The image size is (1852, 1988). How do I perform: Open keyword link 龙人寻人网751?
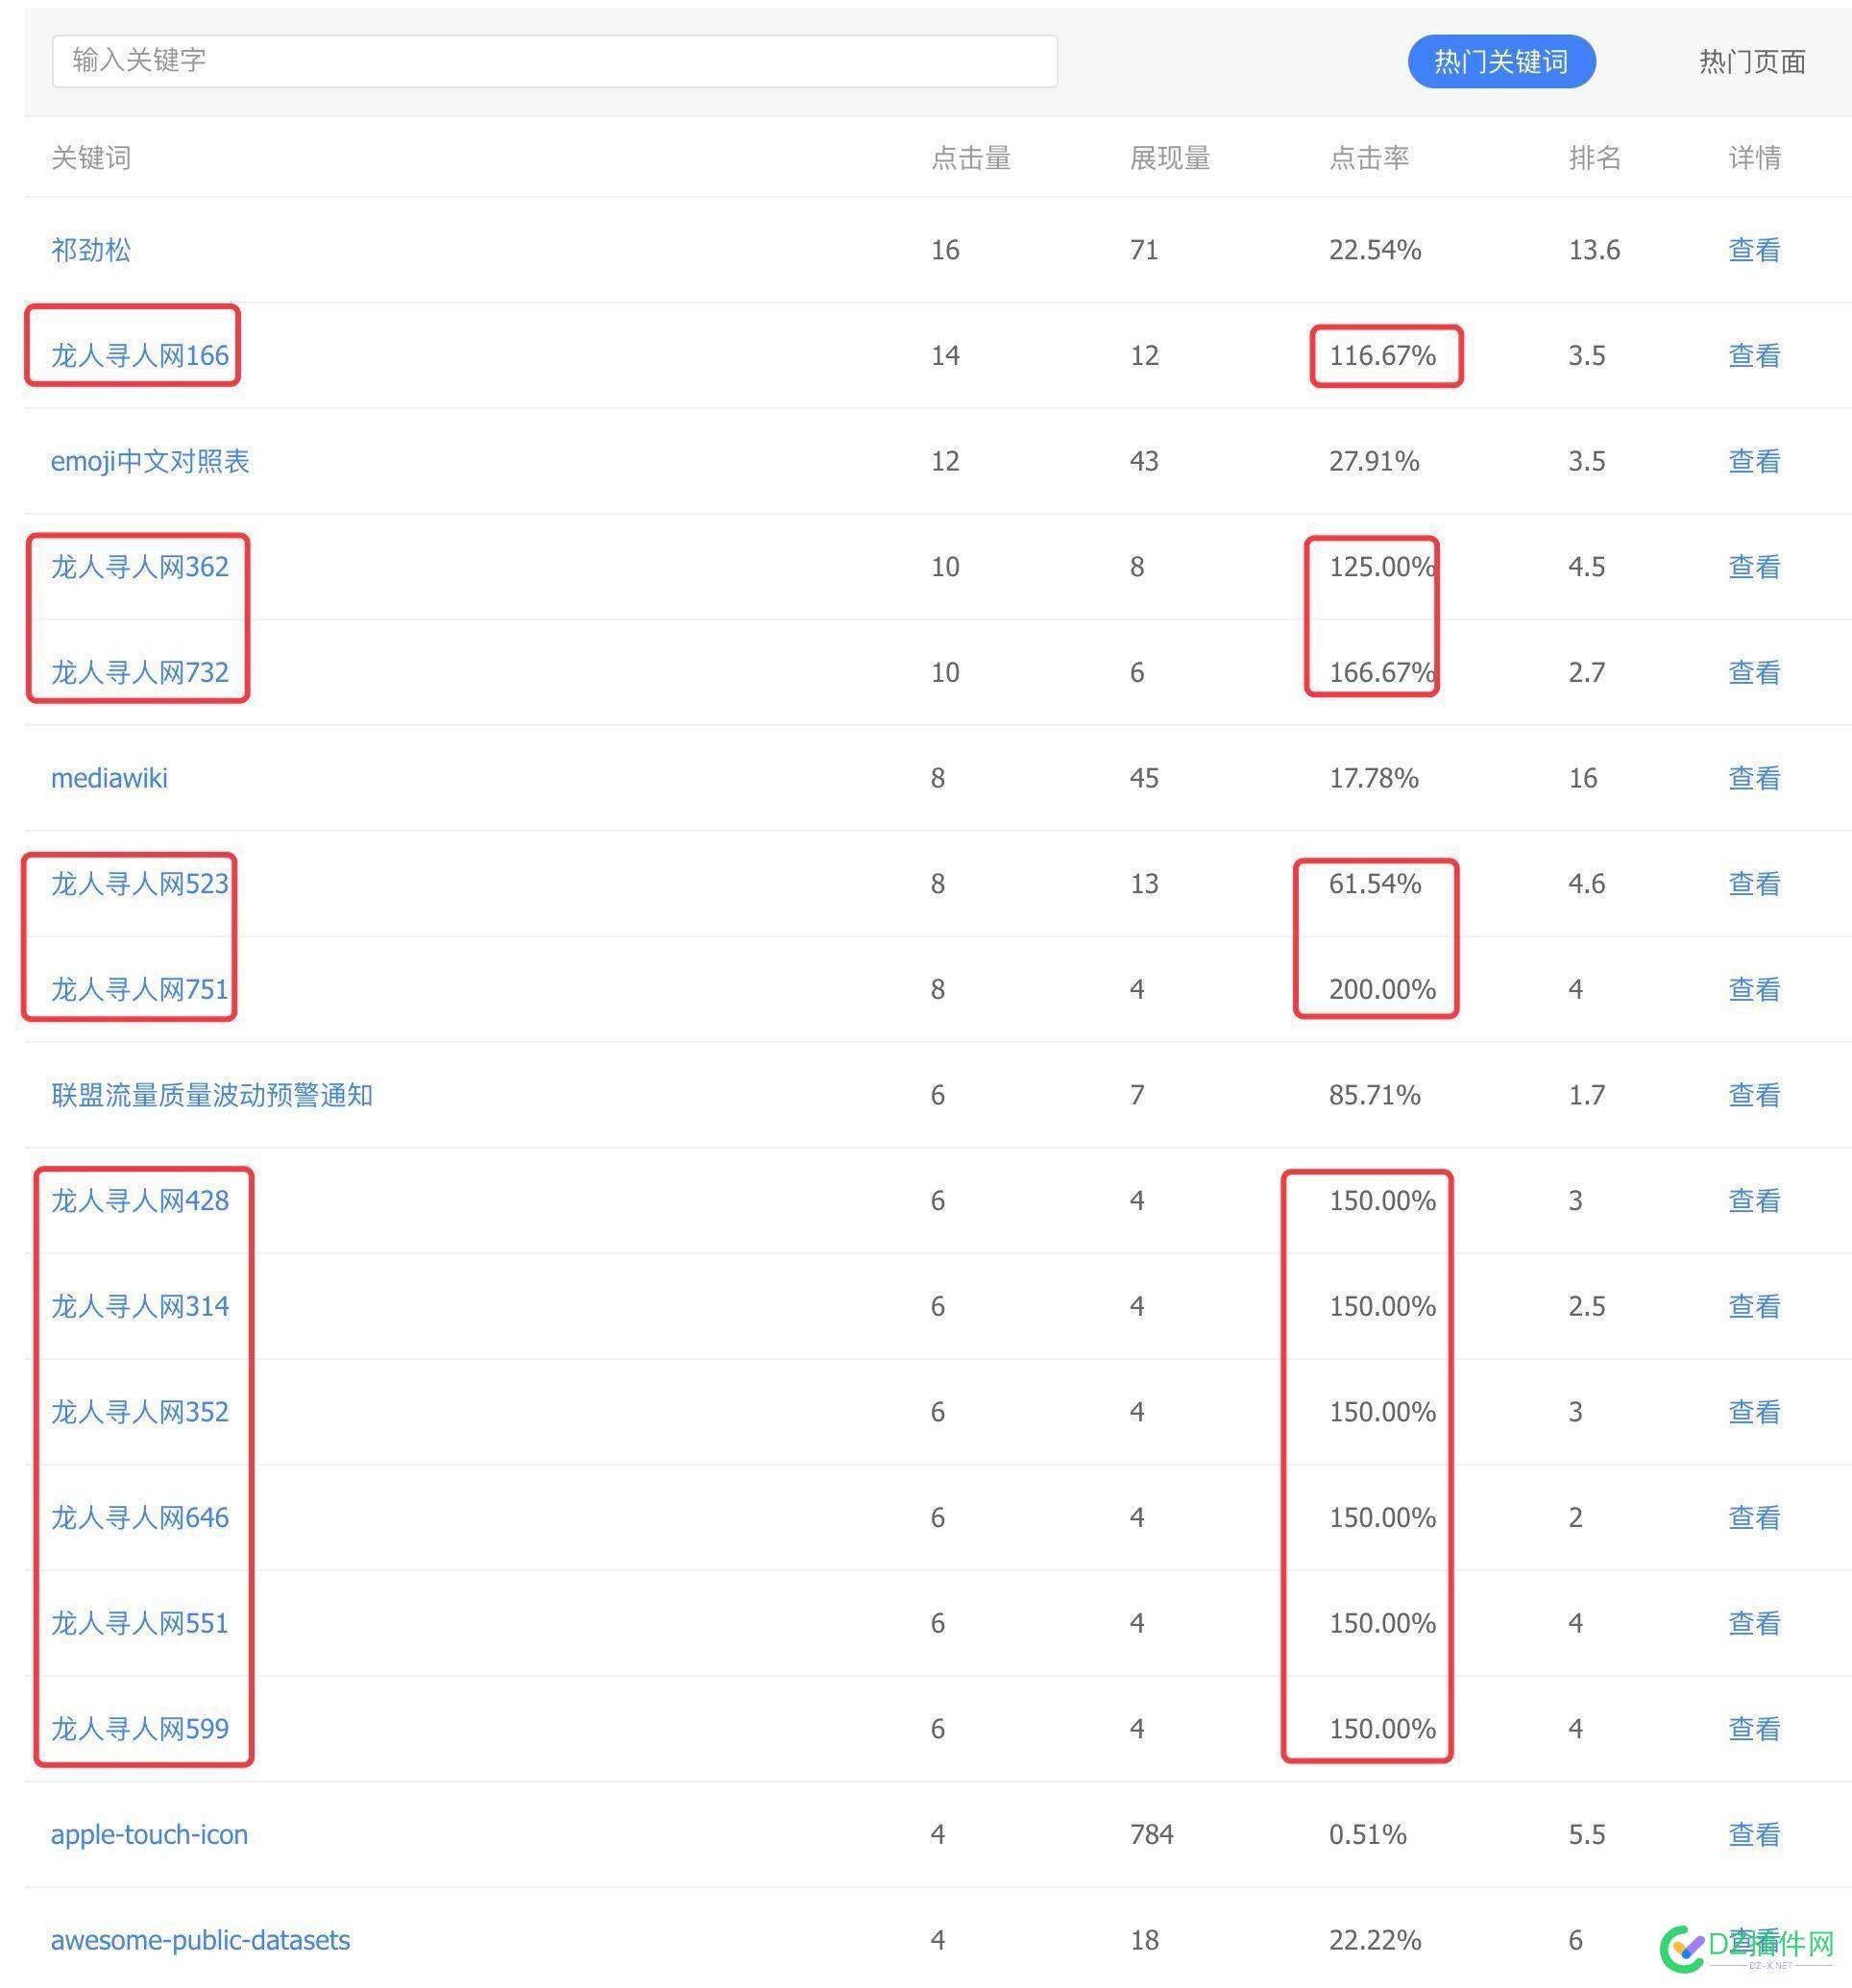click(140, 990)
